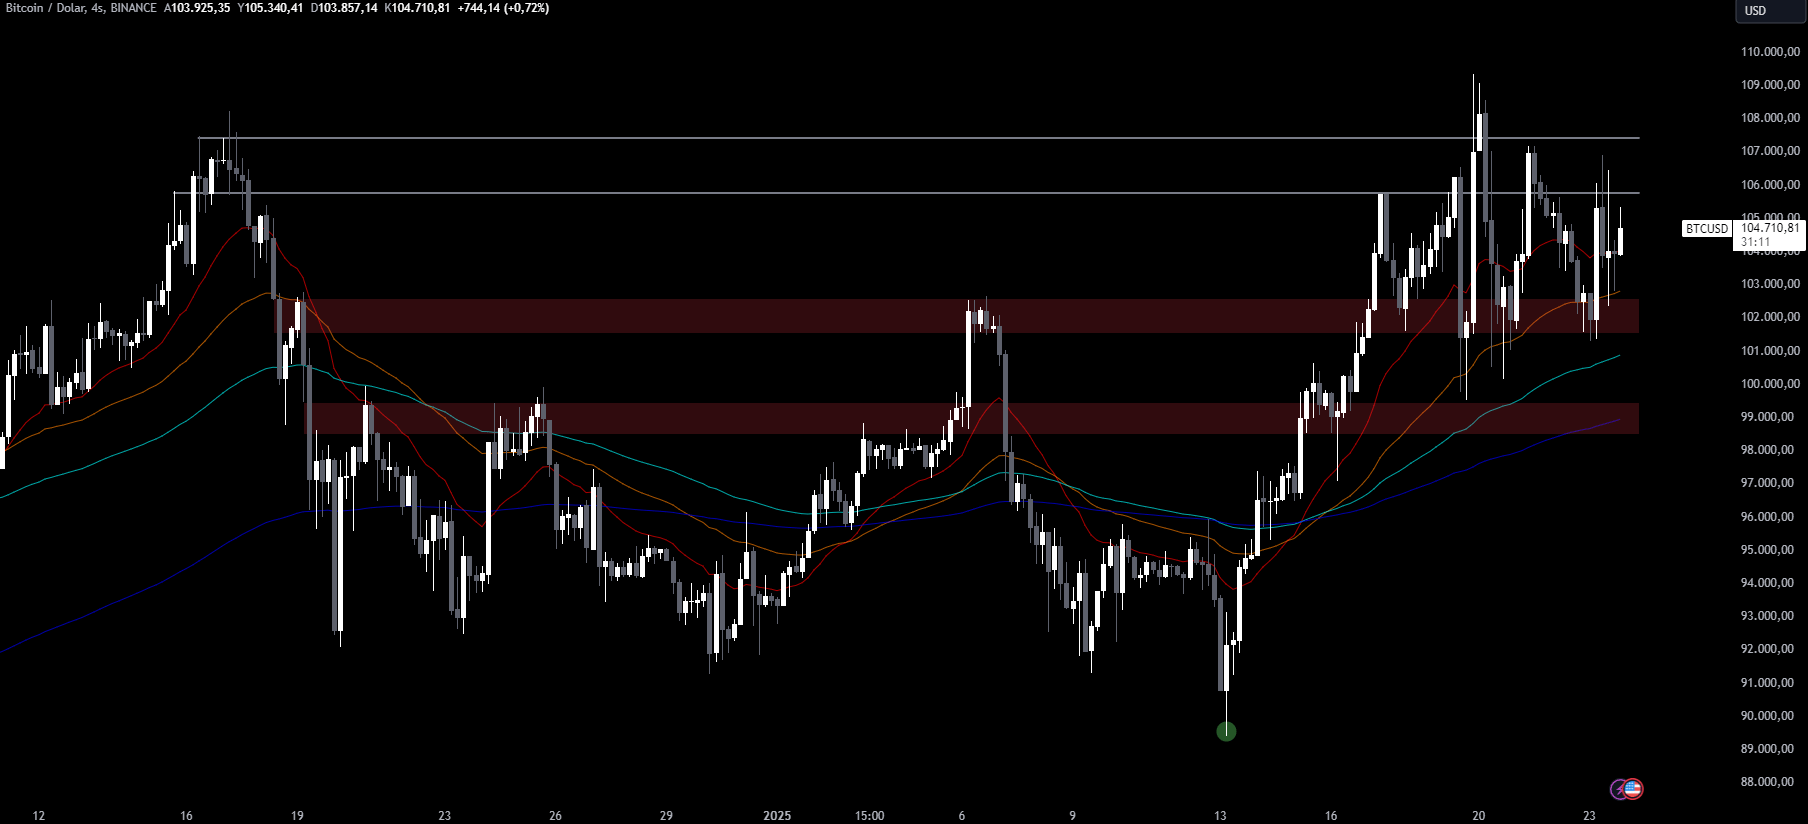The height and width of the screenshot is (824, 1808).
Task: Select the green circle low marker
Action: (x=1226, y=732)
